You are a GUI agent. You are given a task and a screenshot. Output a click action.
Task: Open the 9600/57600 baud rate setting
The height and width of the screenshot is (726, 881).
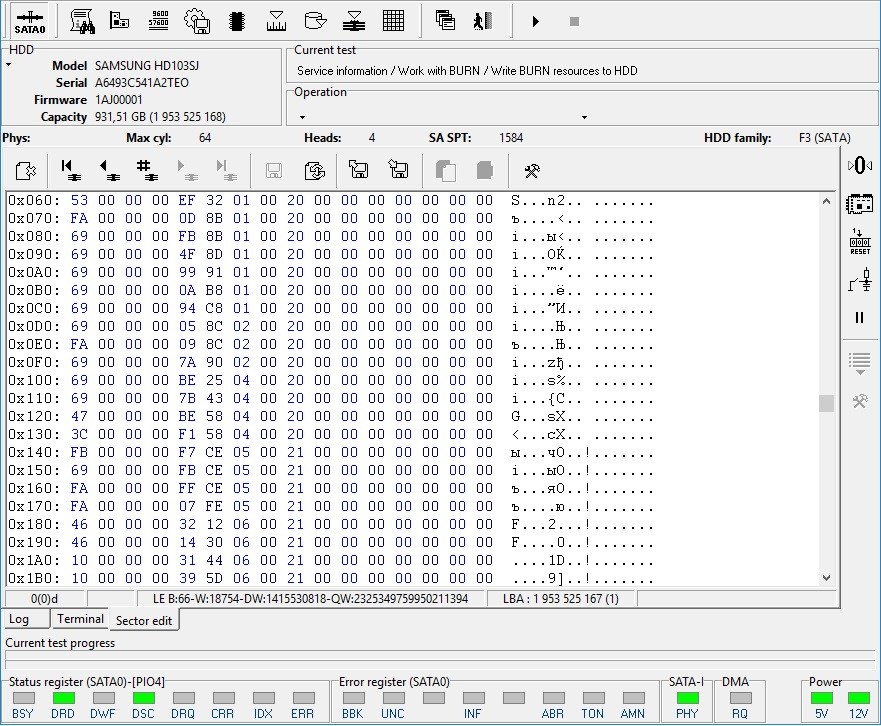click(x=158, y=21)
